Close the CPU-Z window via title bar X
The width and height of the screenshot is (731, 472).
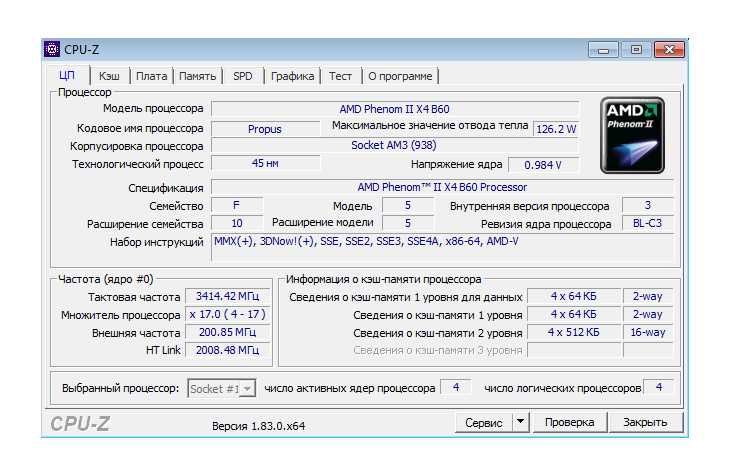point(668,49)
